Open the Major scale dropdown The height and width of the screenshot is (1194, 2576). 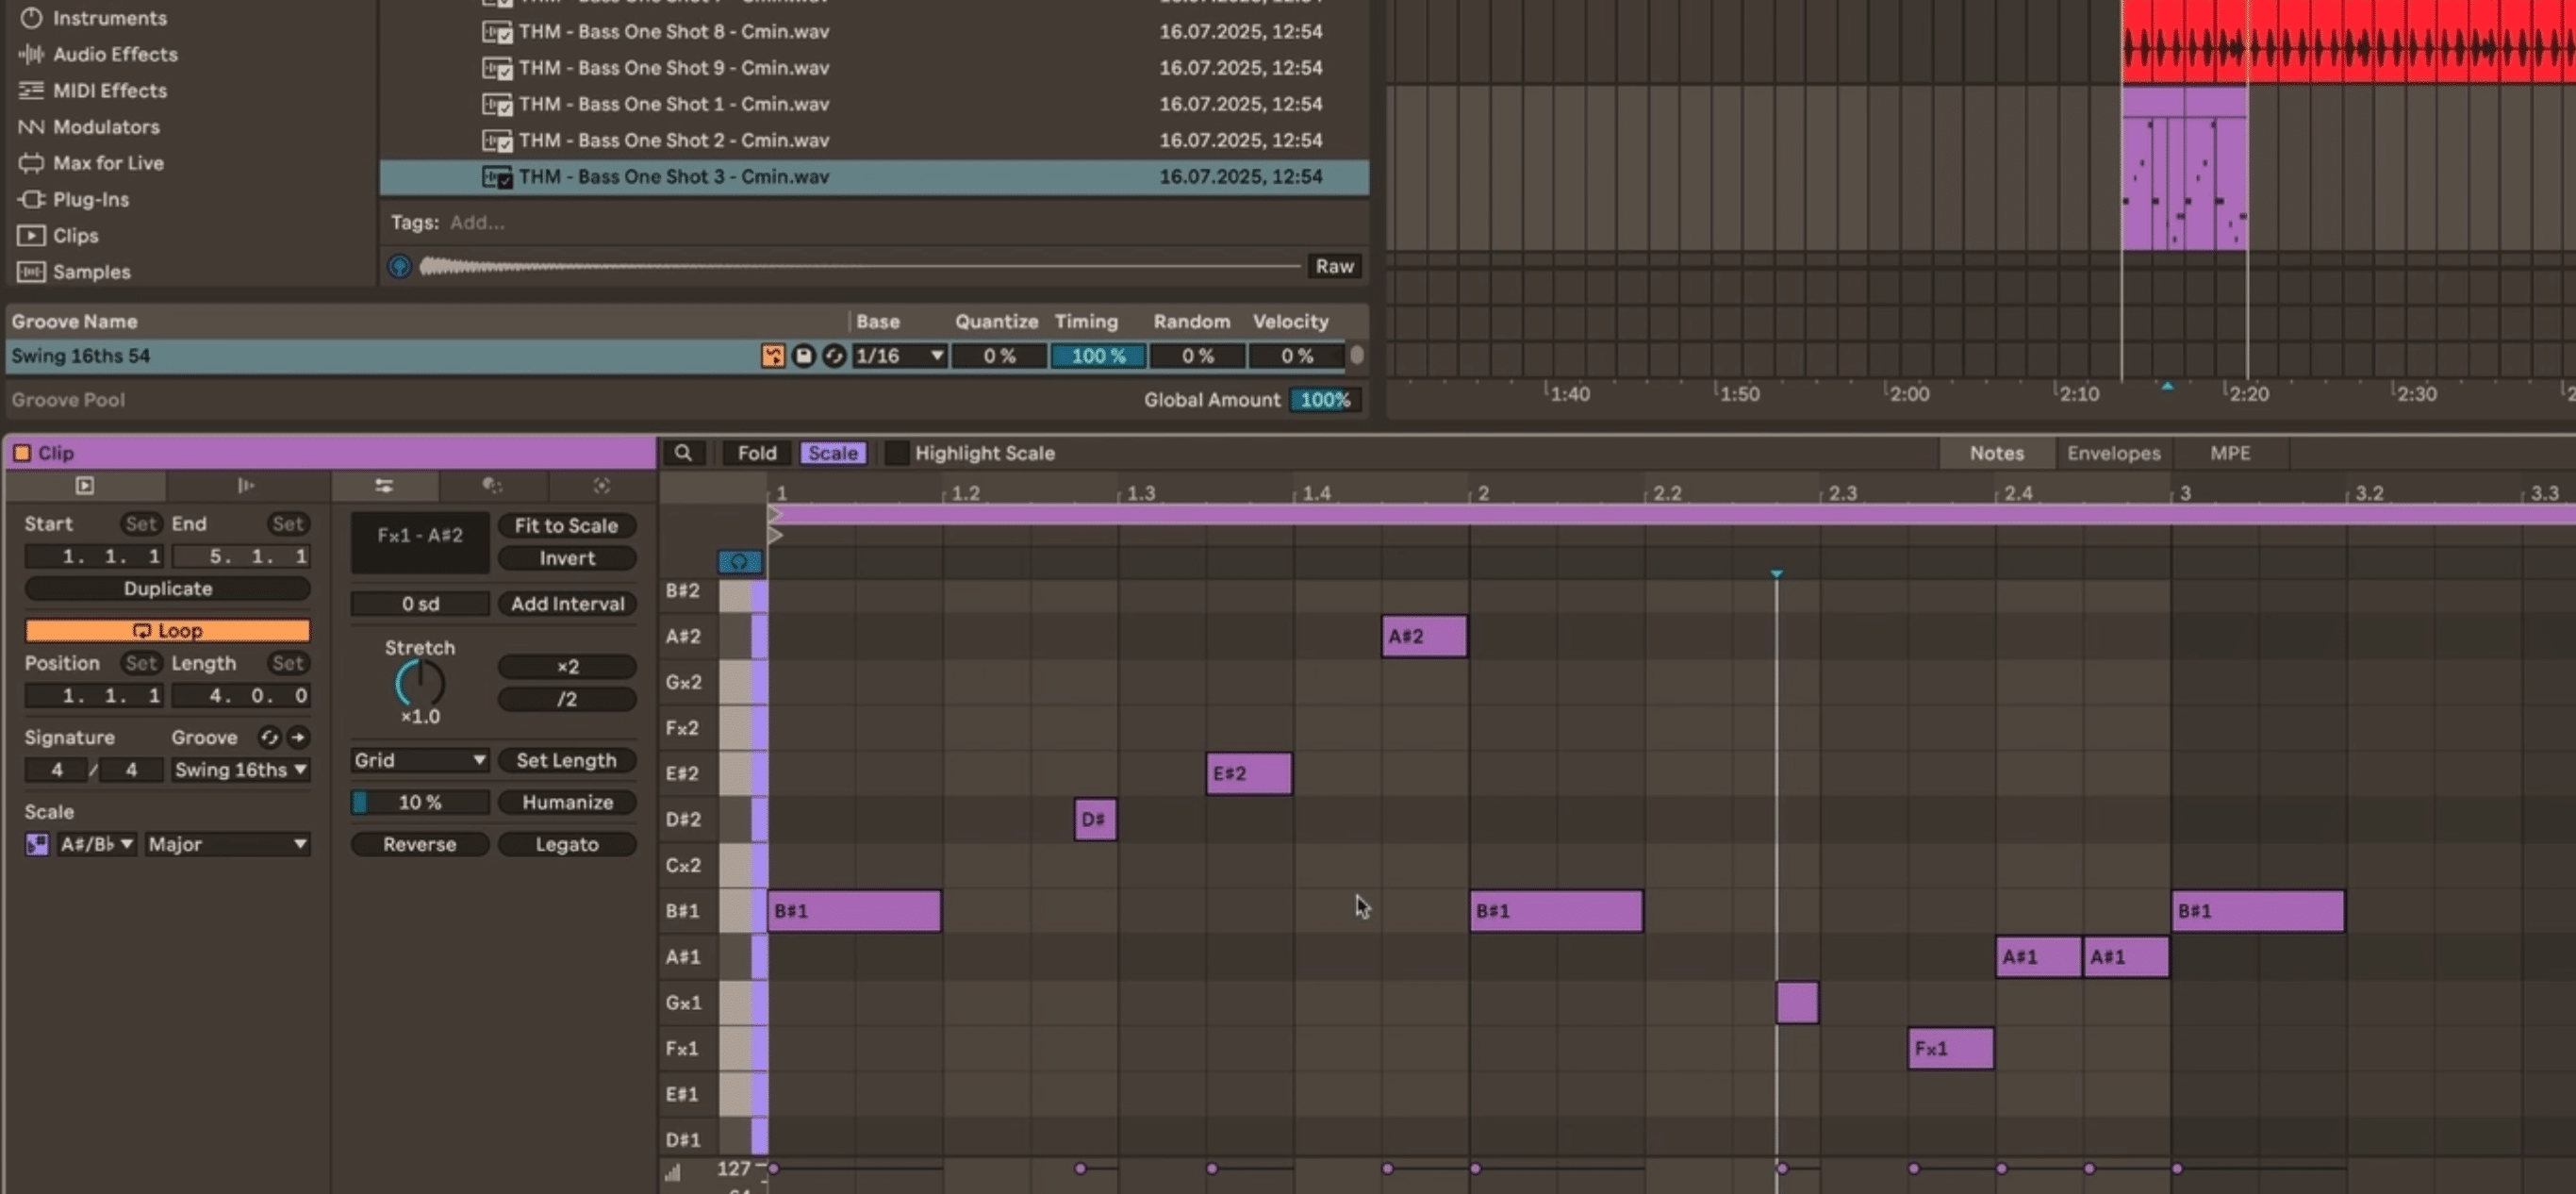point(227,844)
